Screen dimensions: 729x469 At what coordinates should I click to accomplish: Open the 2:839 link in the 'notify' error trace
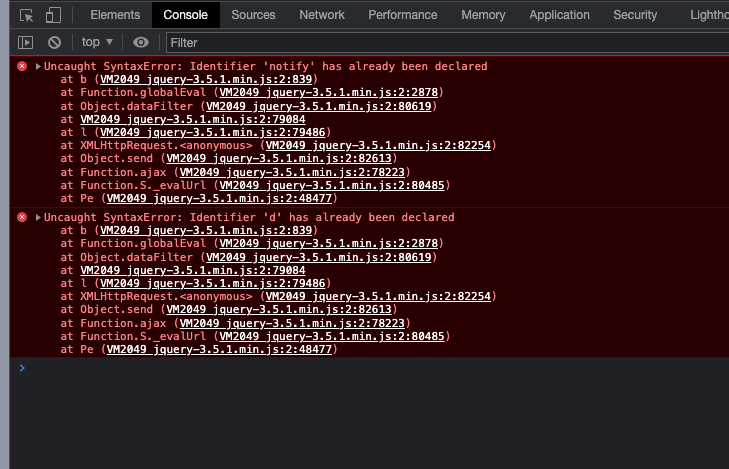tap(206, 79)
